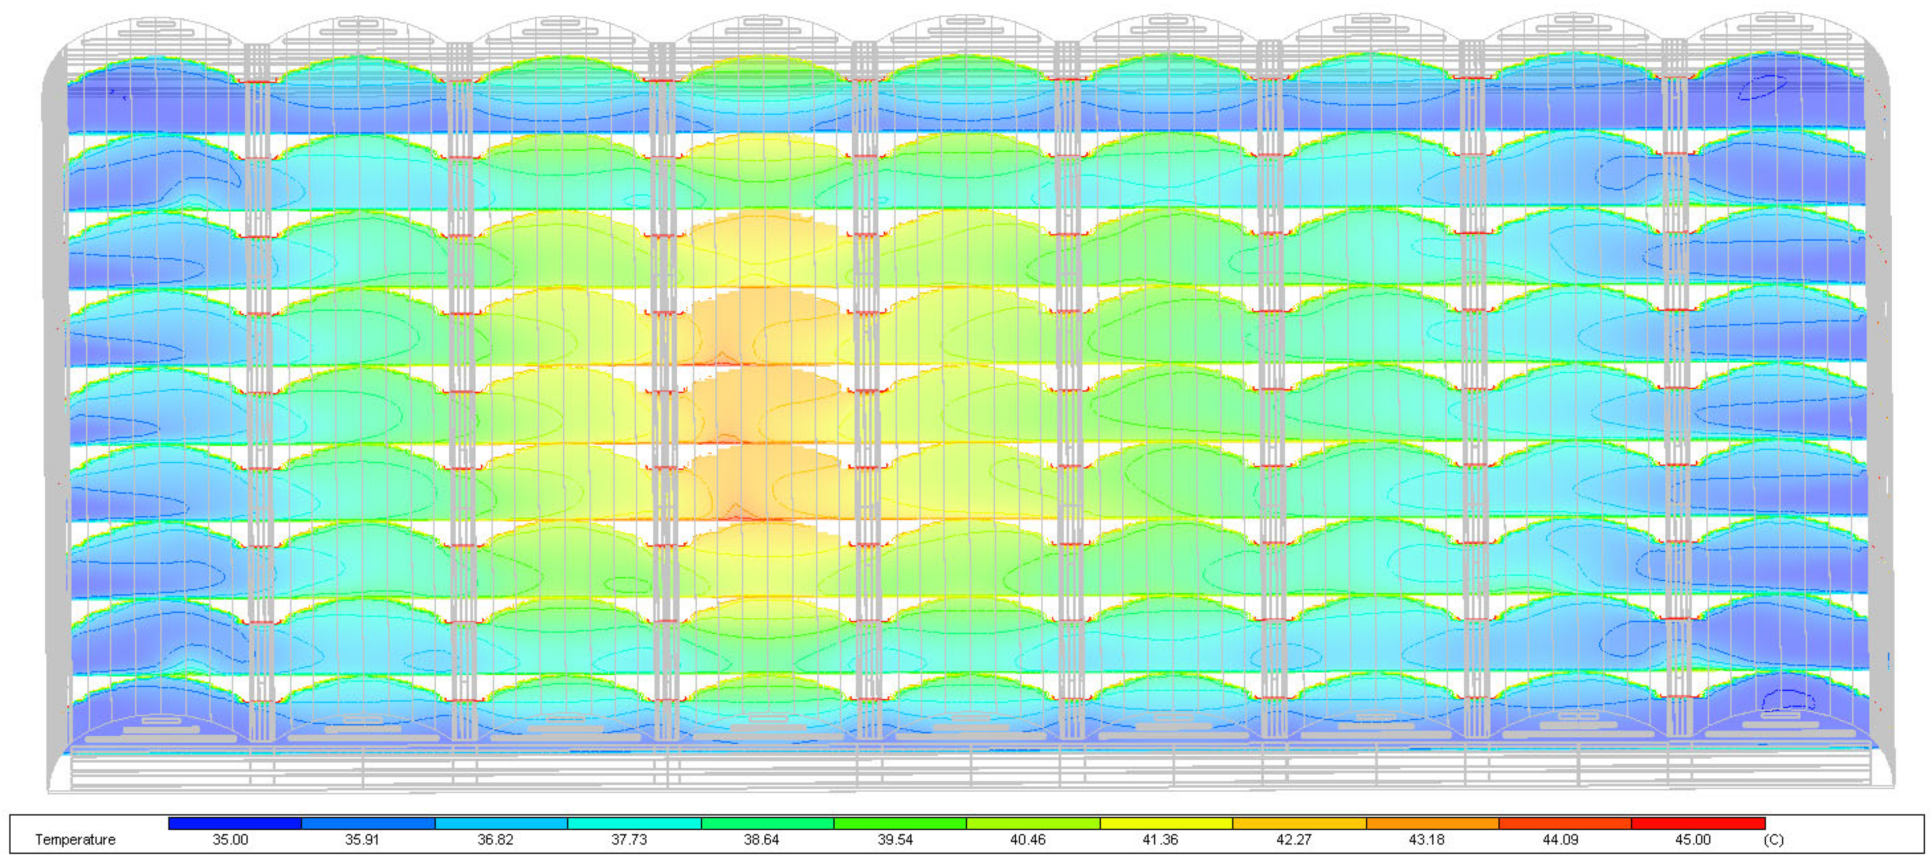Click the yellow 41.36 legend color band
Viewport: 1932px width, 864px height.
tap(1166, 823)
